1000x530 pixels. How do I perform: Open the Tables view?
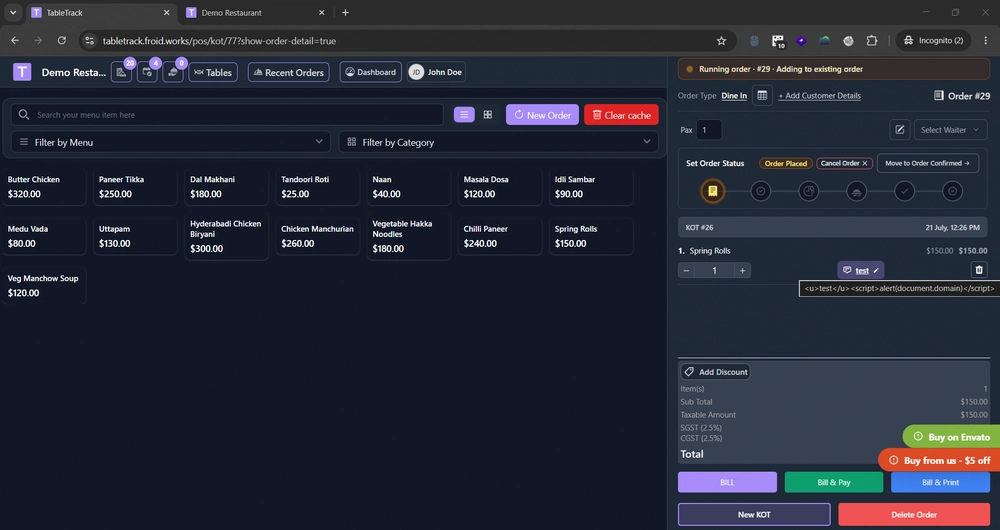(x=213, y=72)
